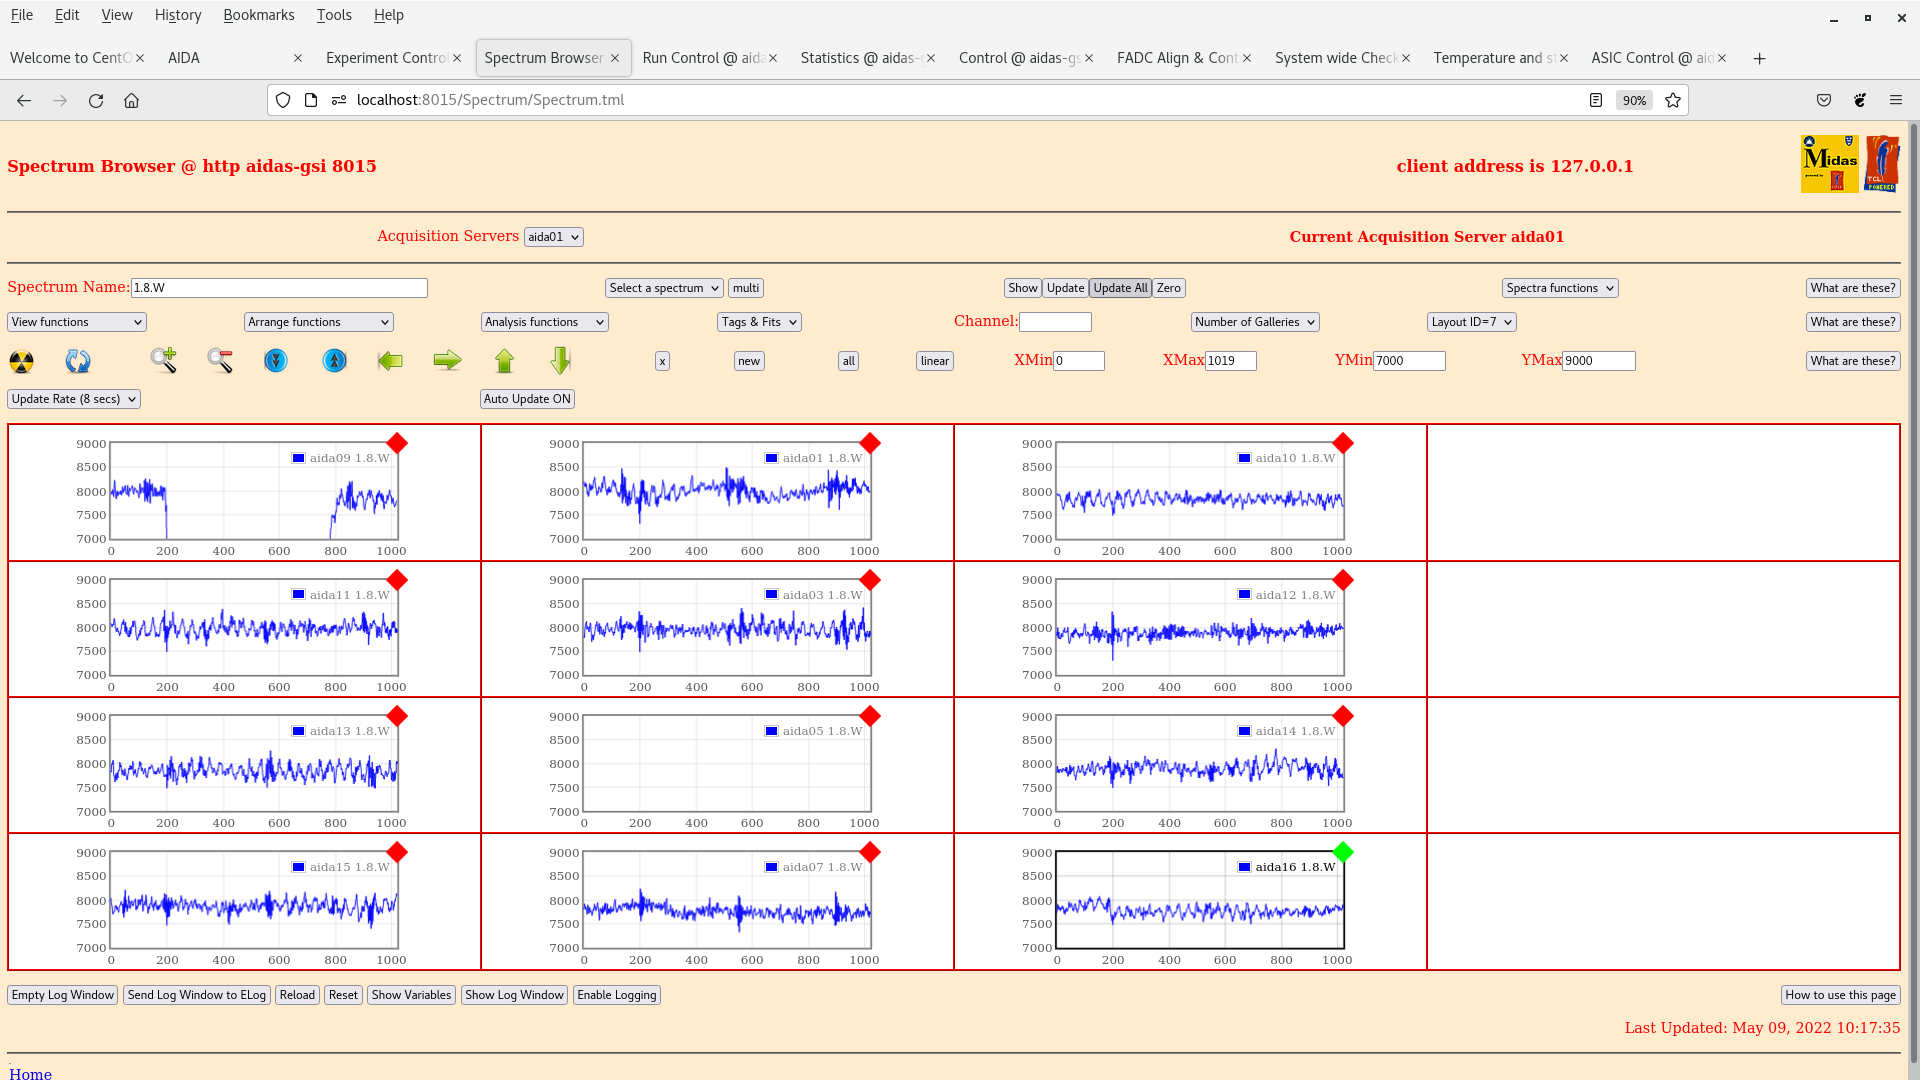Click the zoom in magnifier icon

point(163,360)
